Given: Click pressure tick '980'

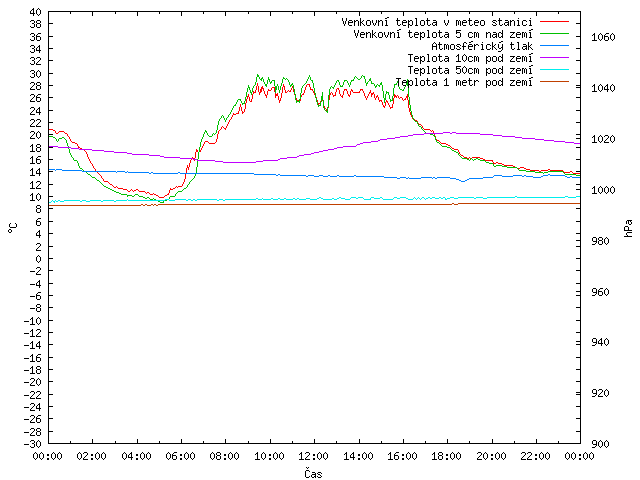Looking at the screenshot, I should click(600, 241).
